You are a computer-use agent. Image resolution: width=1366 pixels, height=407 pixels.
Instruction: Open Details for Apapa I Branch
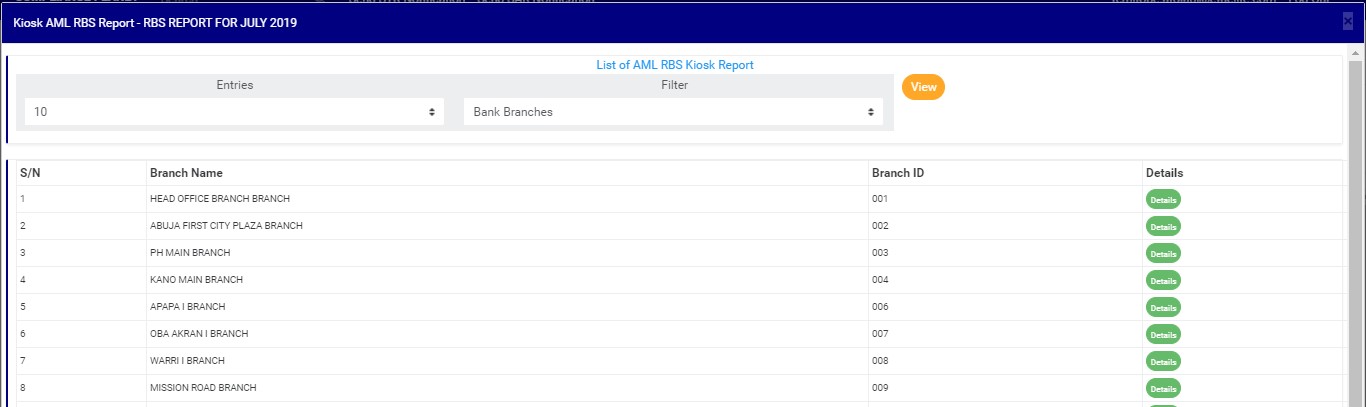pos(1163,308)
